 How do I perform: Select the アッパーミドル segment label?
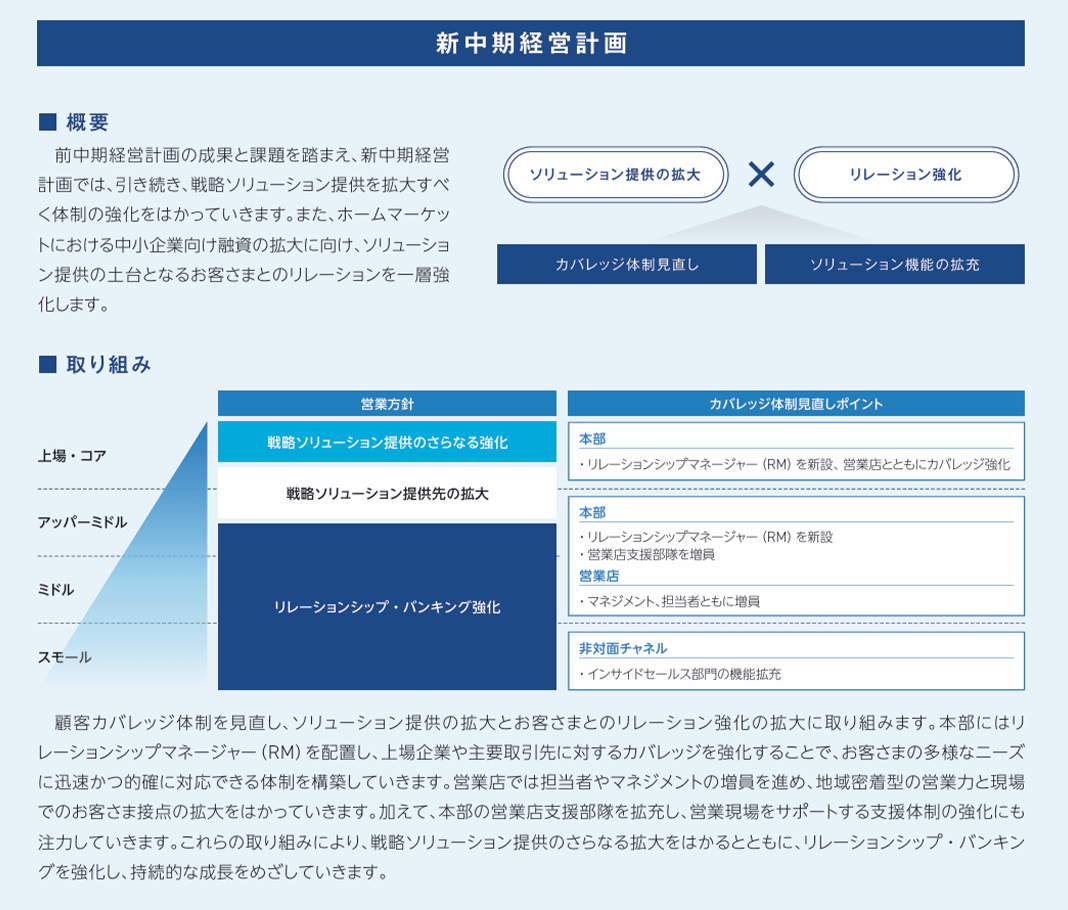[82, 523]
